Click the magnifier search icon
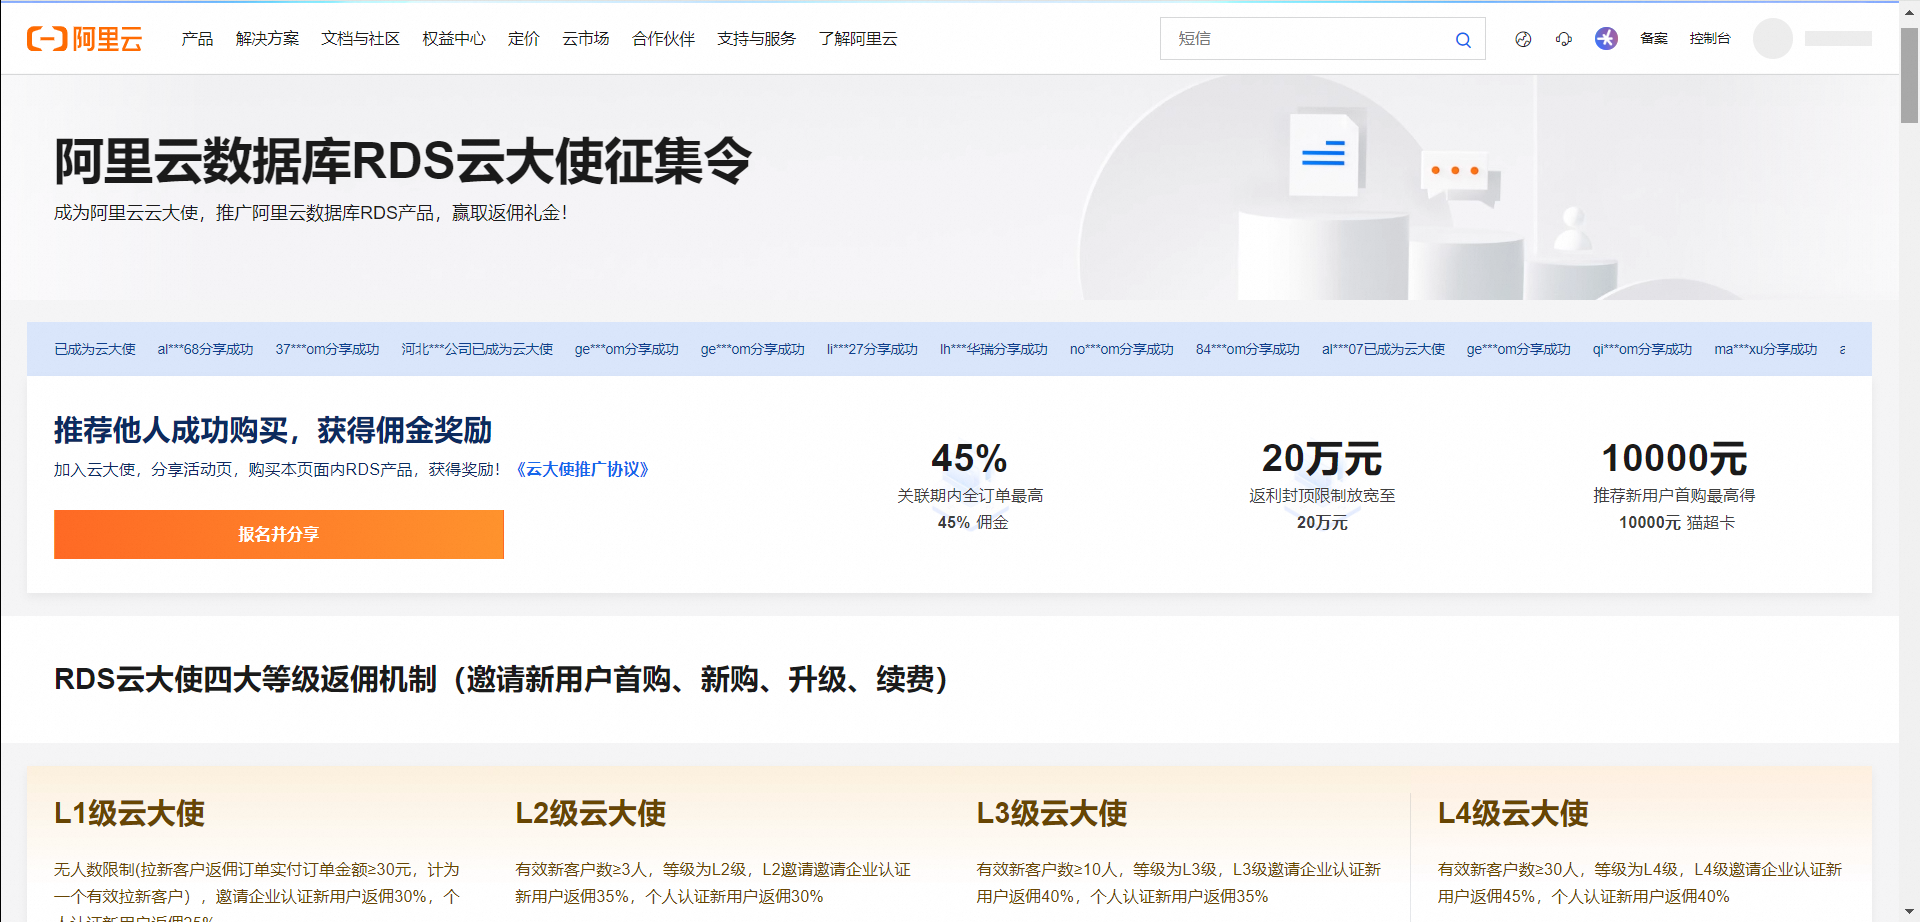The height and width of the screenshot is (922, 1920). pyautogui.click(x=1463, y=40)
